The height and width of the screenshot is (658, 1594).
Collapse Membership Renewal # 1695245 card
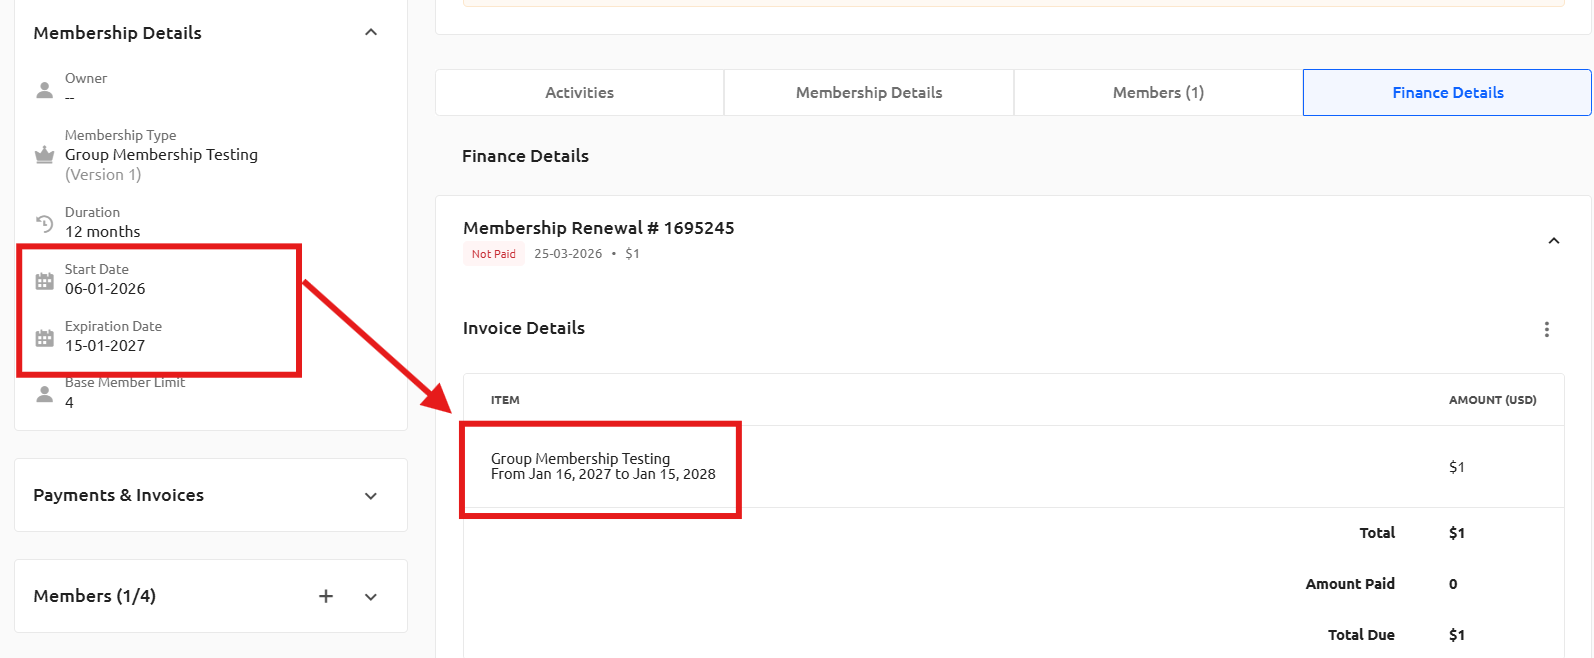[1554, 241]
